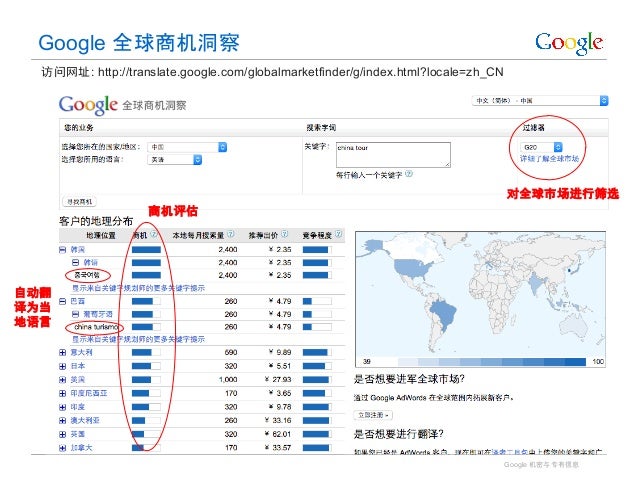The width and height of the screenshot is (638, 479).
Task: Expand the 日本 row
Action: click(63, 366)
